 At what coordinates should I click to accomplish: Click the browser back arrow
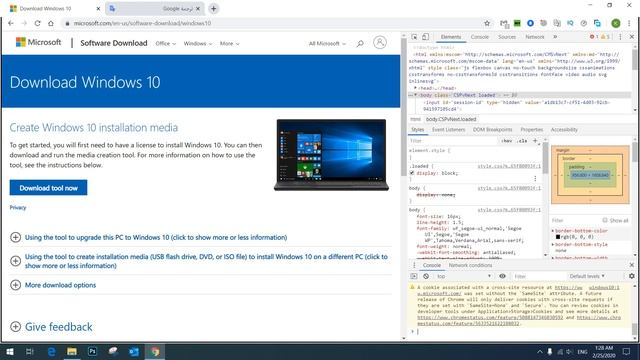point(11,23)
